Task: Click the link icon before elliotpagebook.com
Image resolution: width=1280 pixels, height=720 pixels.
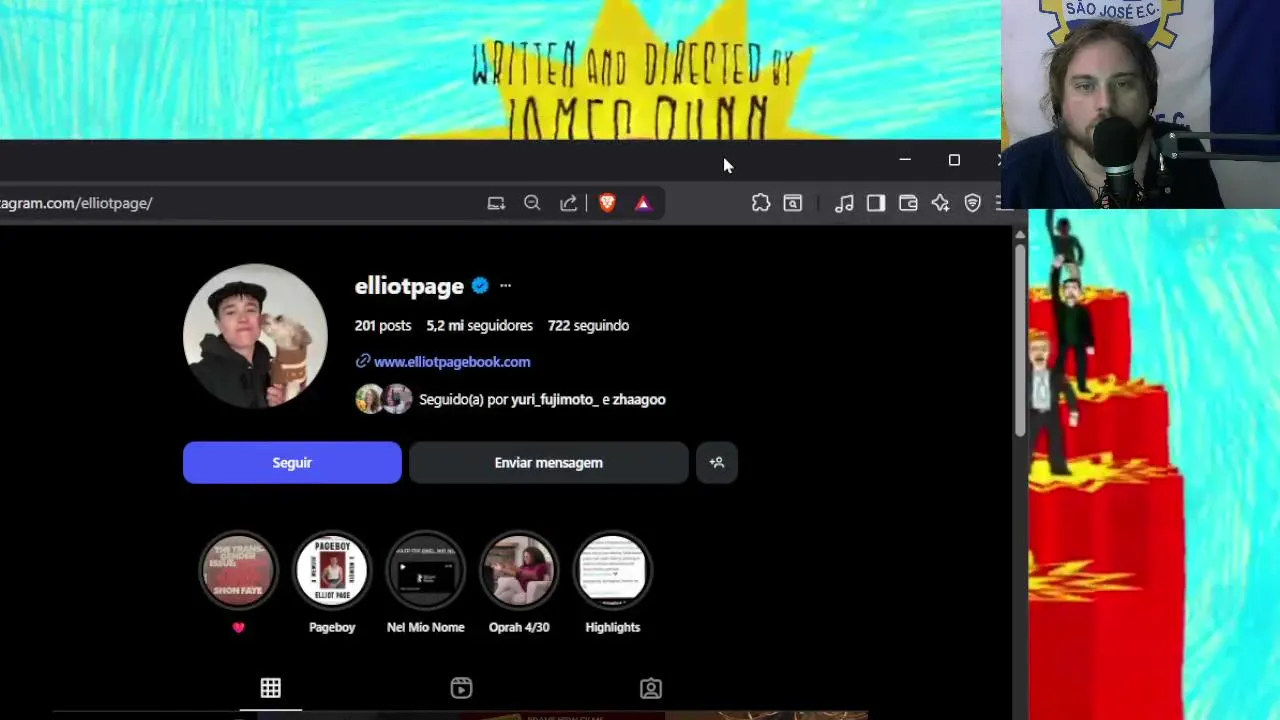Action: (363, 361)
